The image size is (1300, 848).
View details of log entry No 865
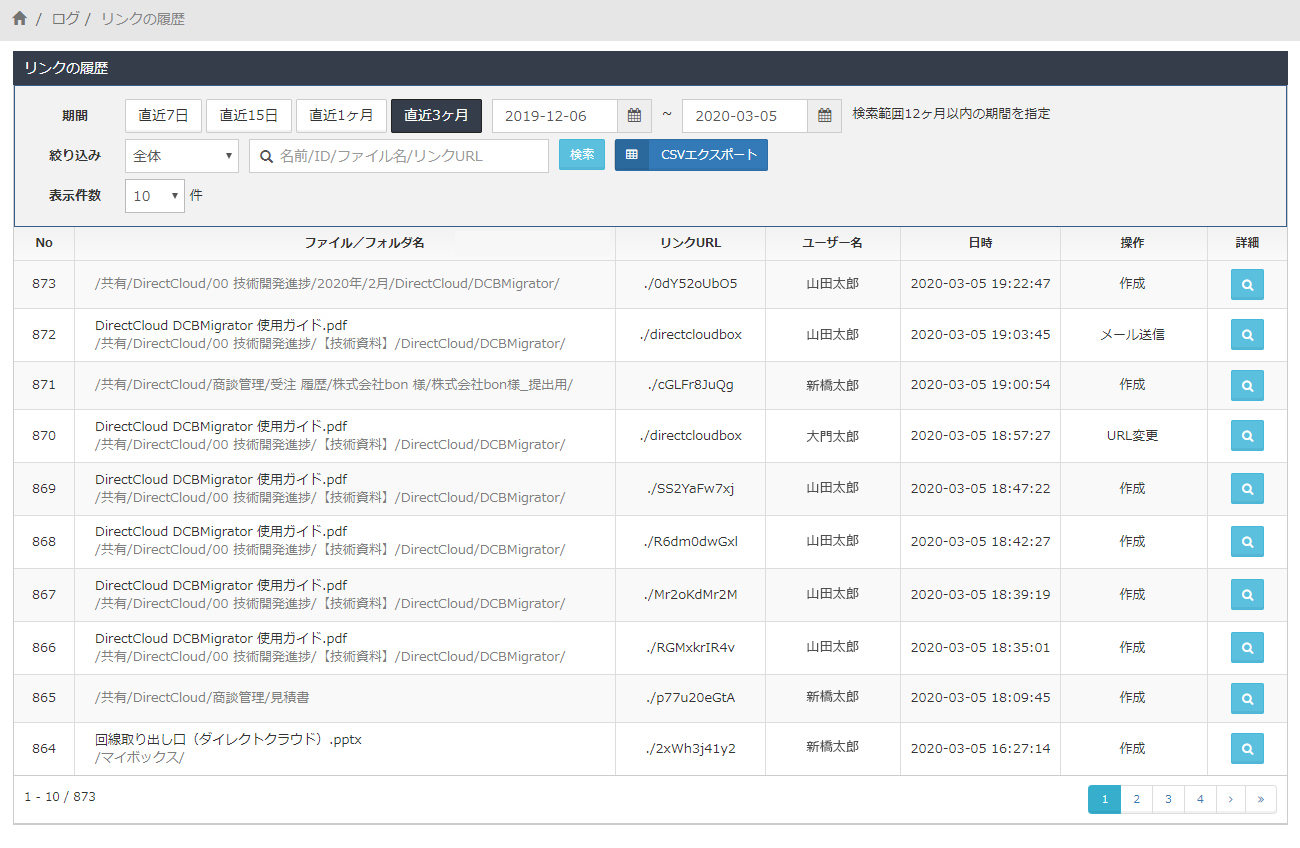(x=1247, y=698)
